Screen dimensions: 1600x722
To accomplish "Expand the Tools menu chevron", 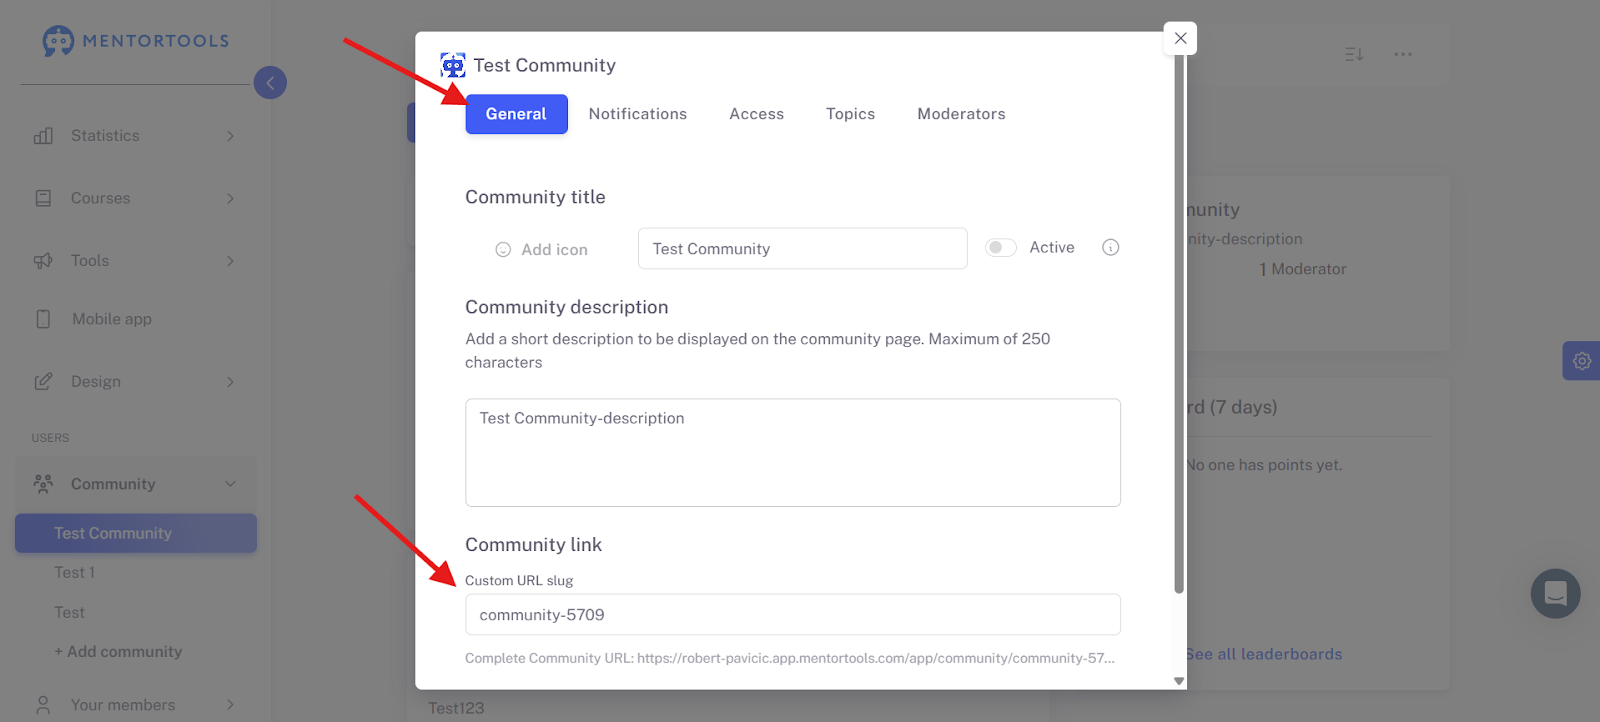I will click(x=230, y=261).
